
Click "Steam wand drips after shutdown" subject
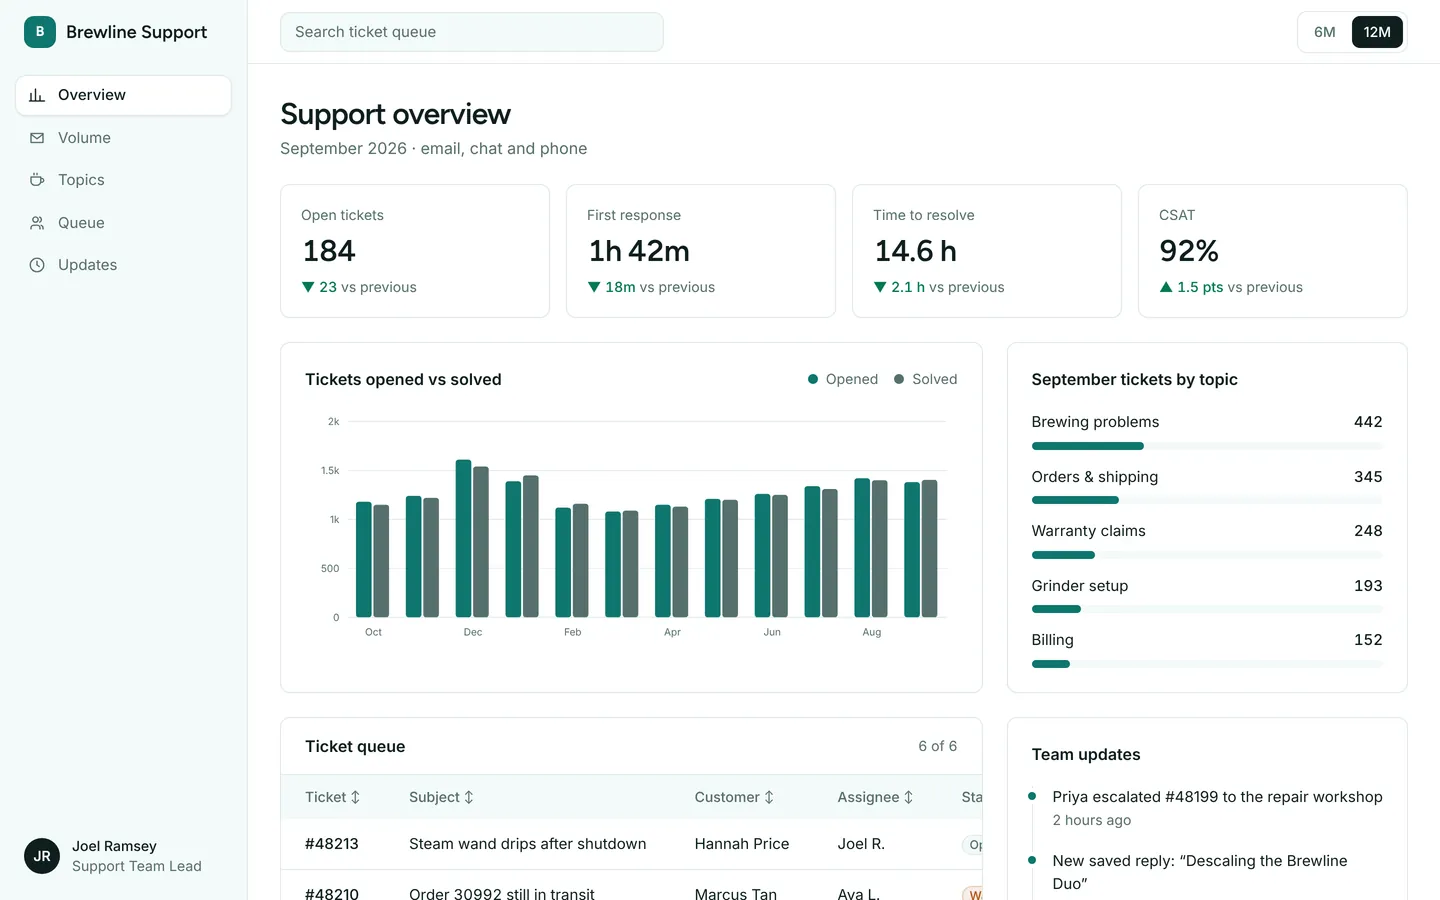(528, 844)
